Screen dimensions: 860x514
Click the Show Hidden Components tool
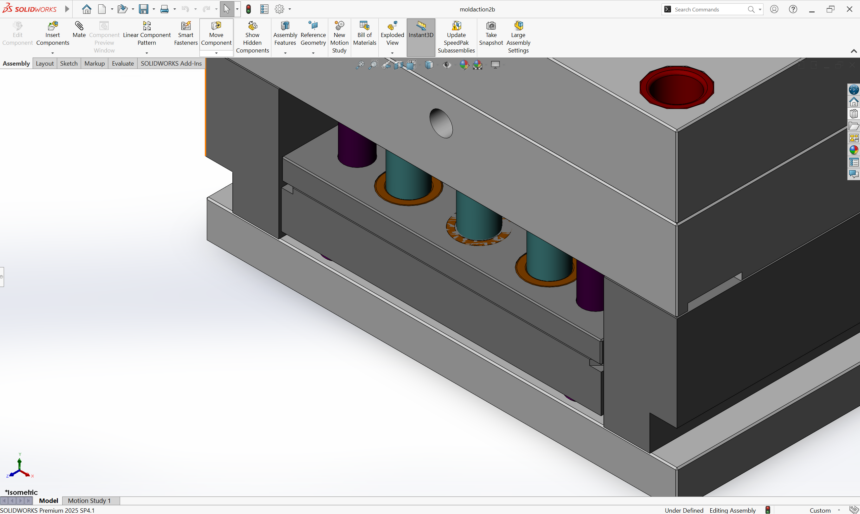[252, 36]
